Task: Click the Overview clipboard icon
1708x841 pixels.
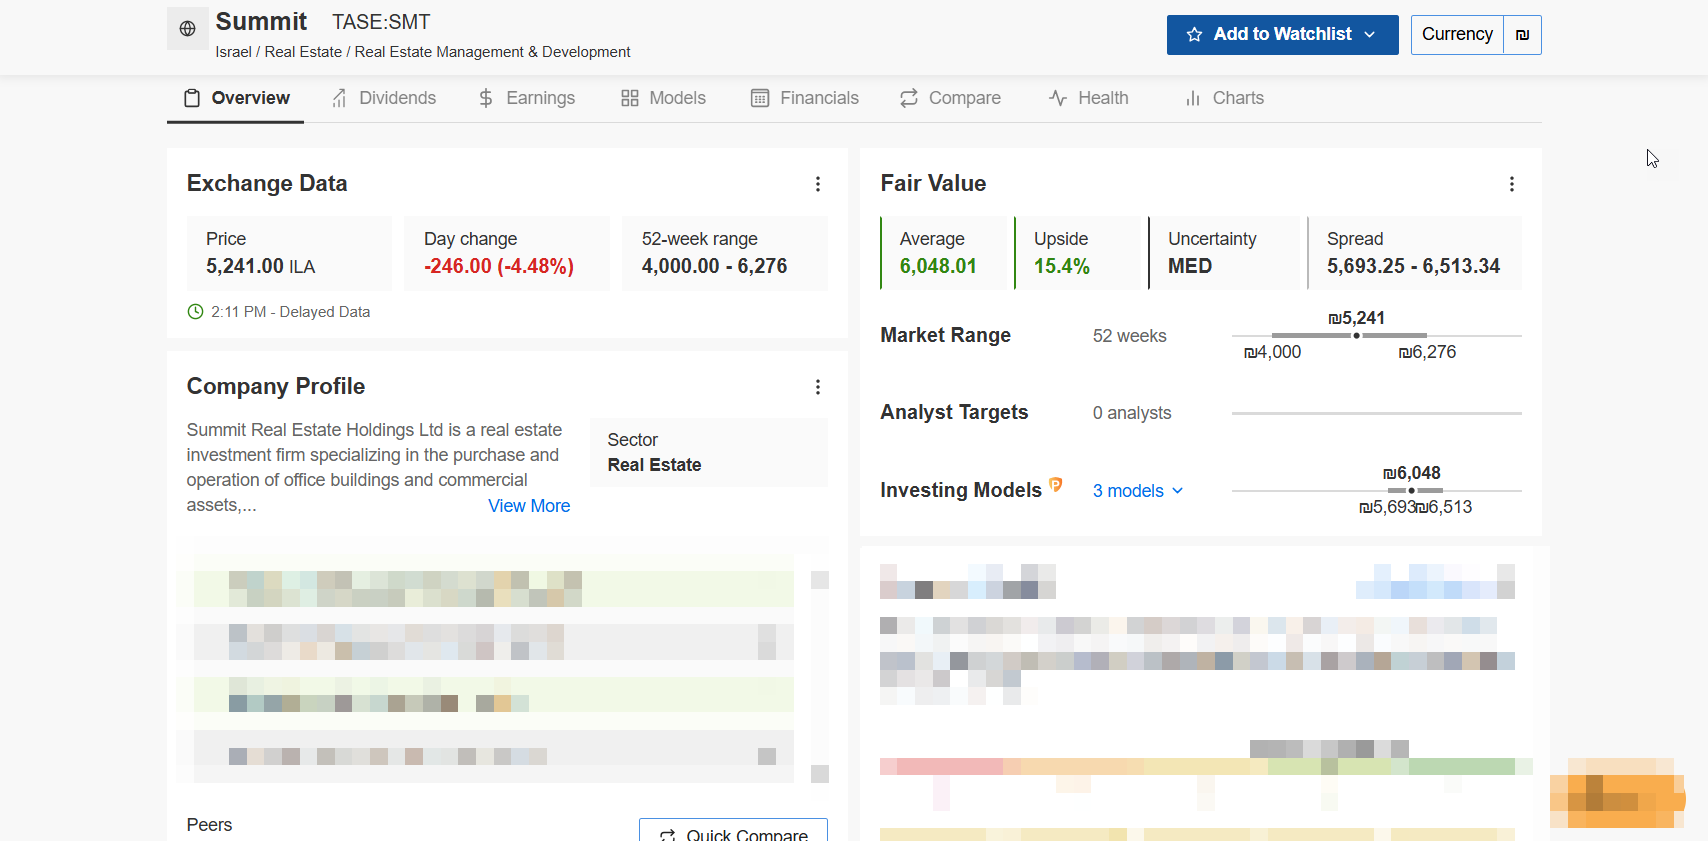Action: point(192,98)
